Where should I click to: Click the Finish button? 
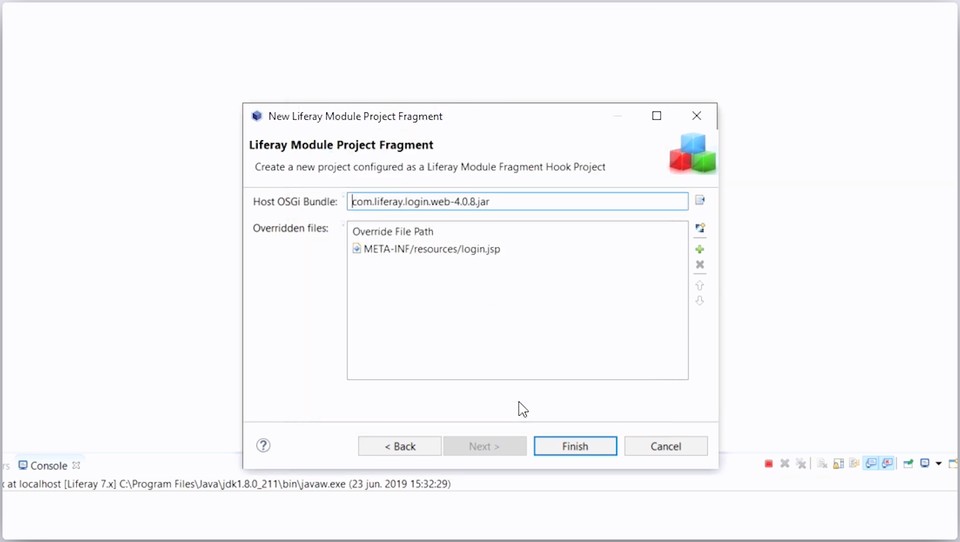pyautogui.click(x=575, y=446)
